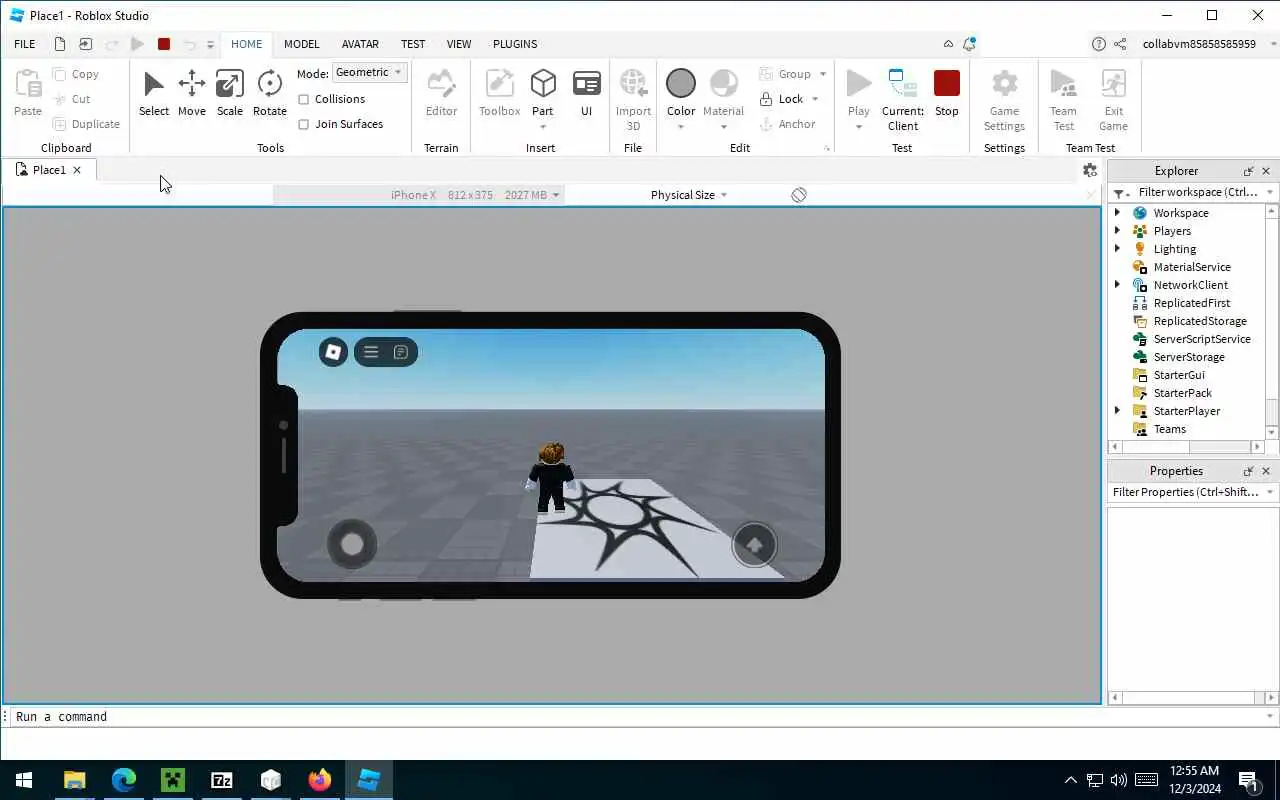The height and width of the screenshot is (800, 1280).
Task: Tap the mobile jump button
Action: [x=755, y=545]
